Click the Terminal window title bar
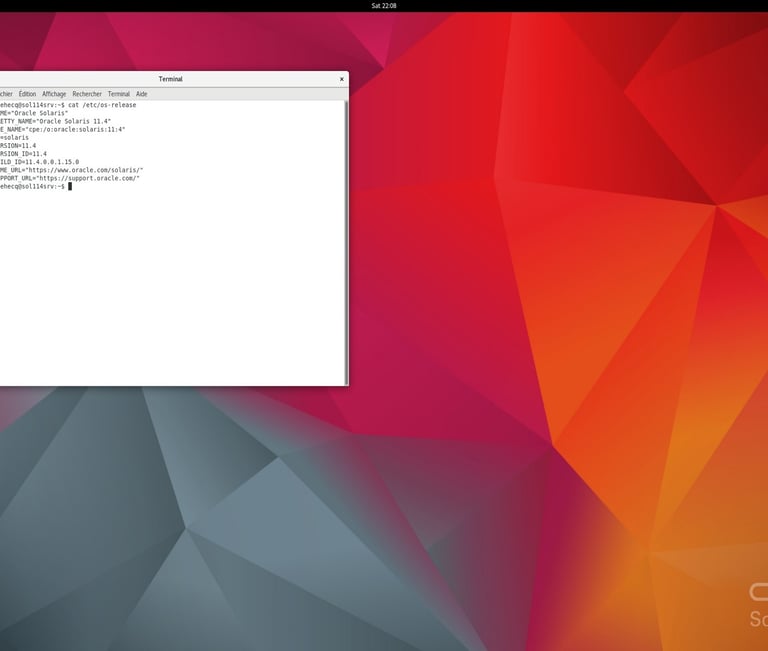 pos(170,79)
